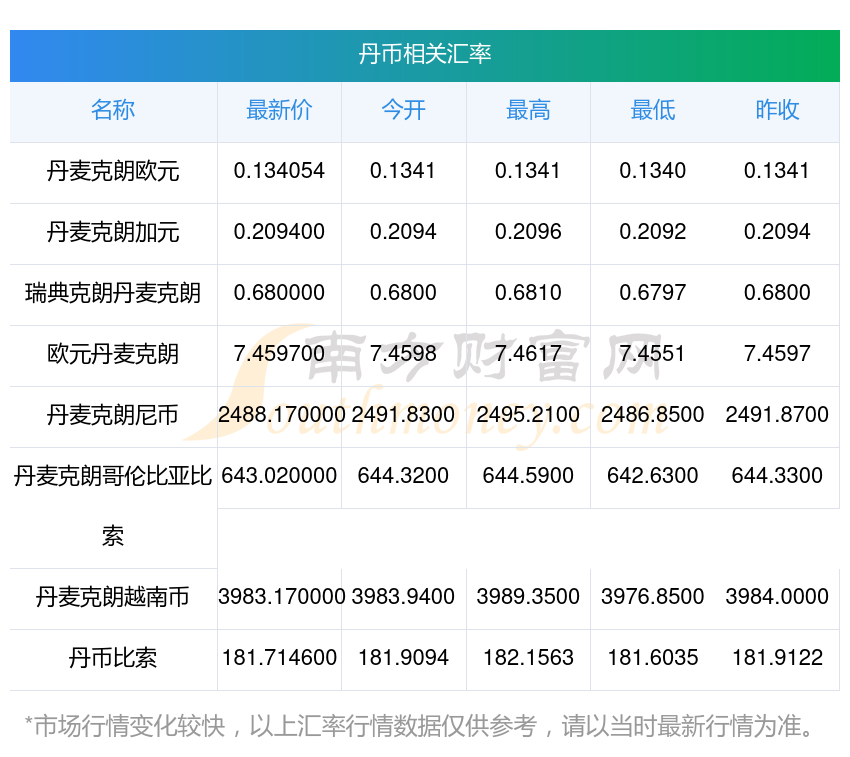
Task: Open the 瑞典克朗丹麦克朗 currency pair
Action: click(x=113, y=293)
